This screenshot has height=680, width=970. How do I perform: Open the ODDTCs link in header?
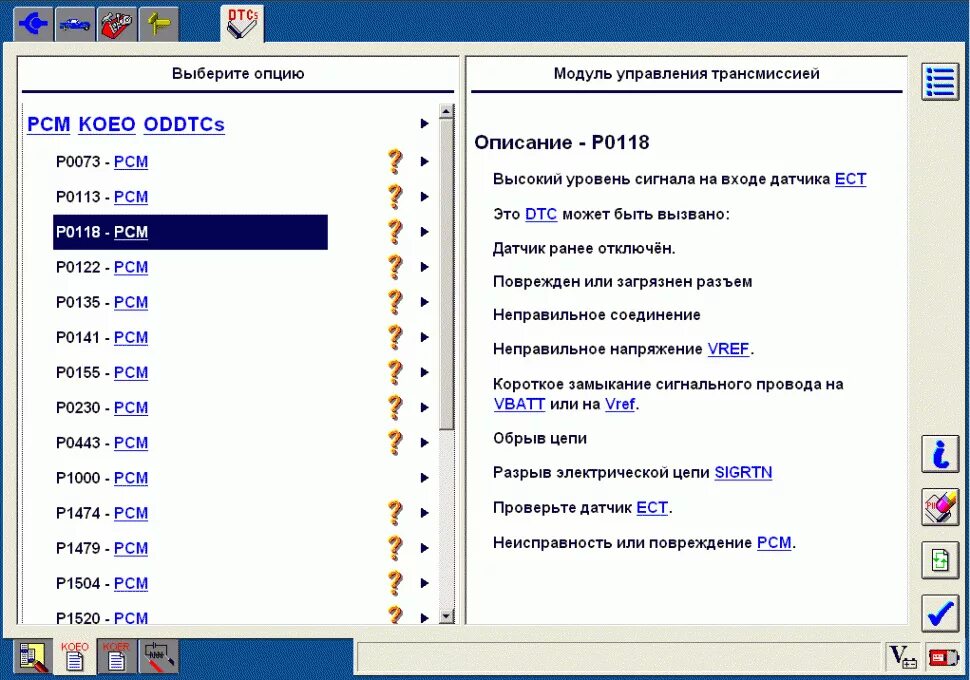click(x=184, y=124)
